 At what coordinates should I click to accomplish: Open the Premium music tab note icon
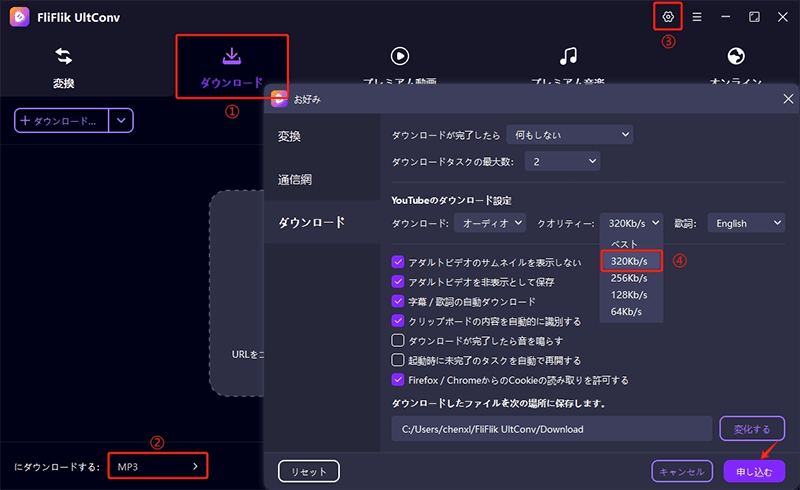(x=568, y=56)
